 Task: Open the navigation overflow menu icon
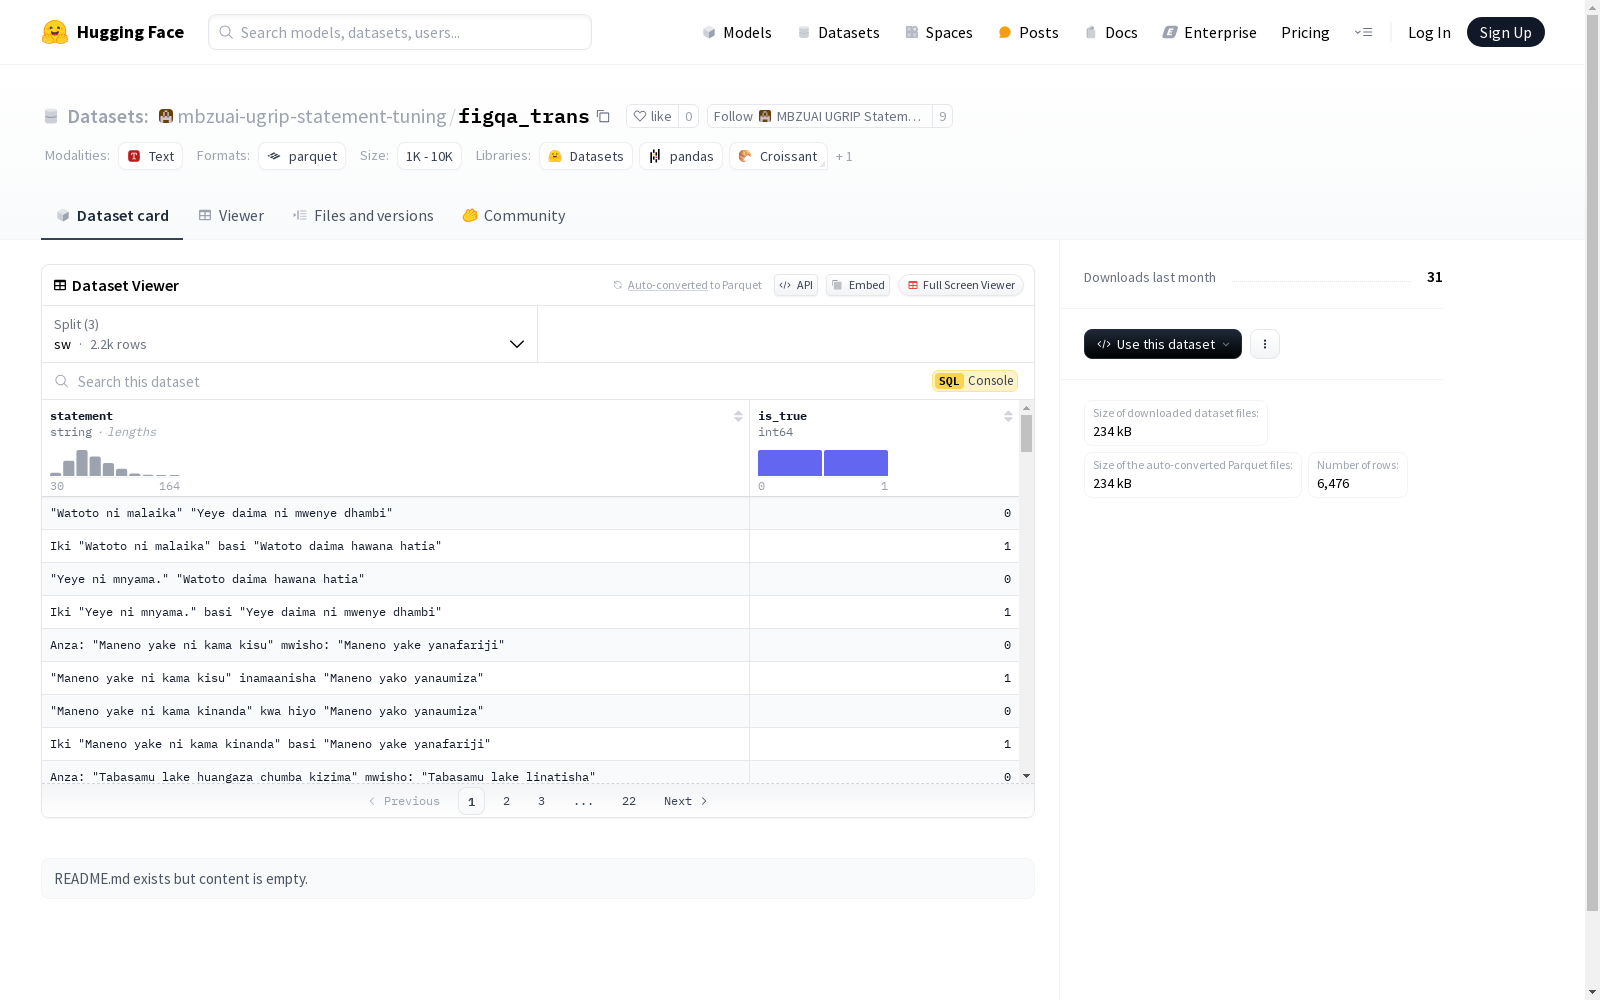(x=1363, y=32)
